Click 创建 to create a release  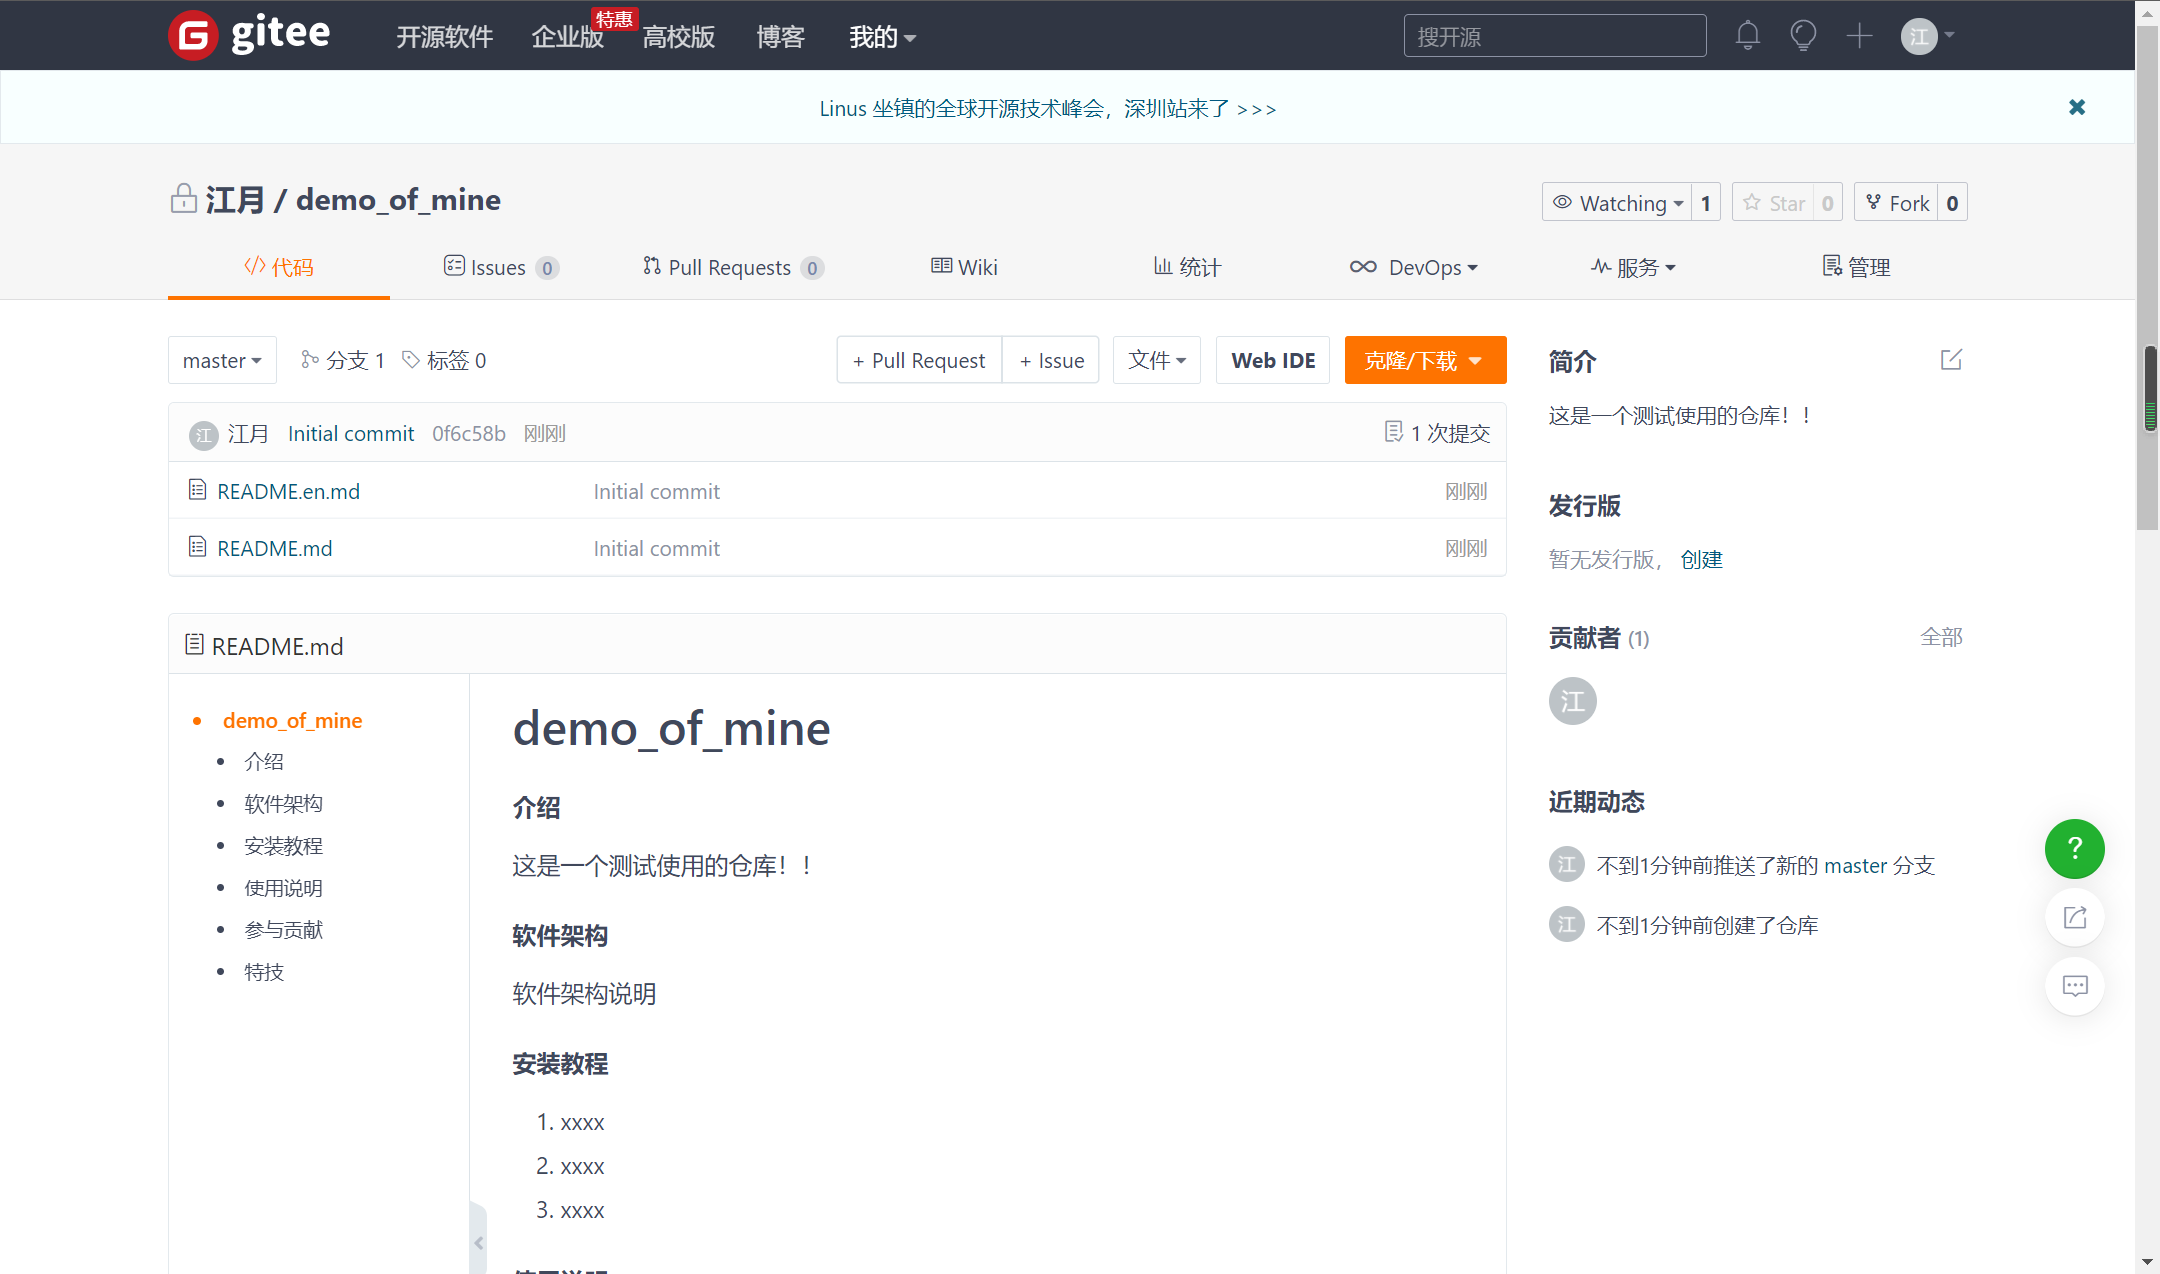pyautogui.click(x=1703, y=560)
